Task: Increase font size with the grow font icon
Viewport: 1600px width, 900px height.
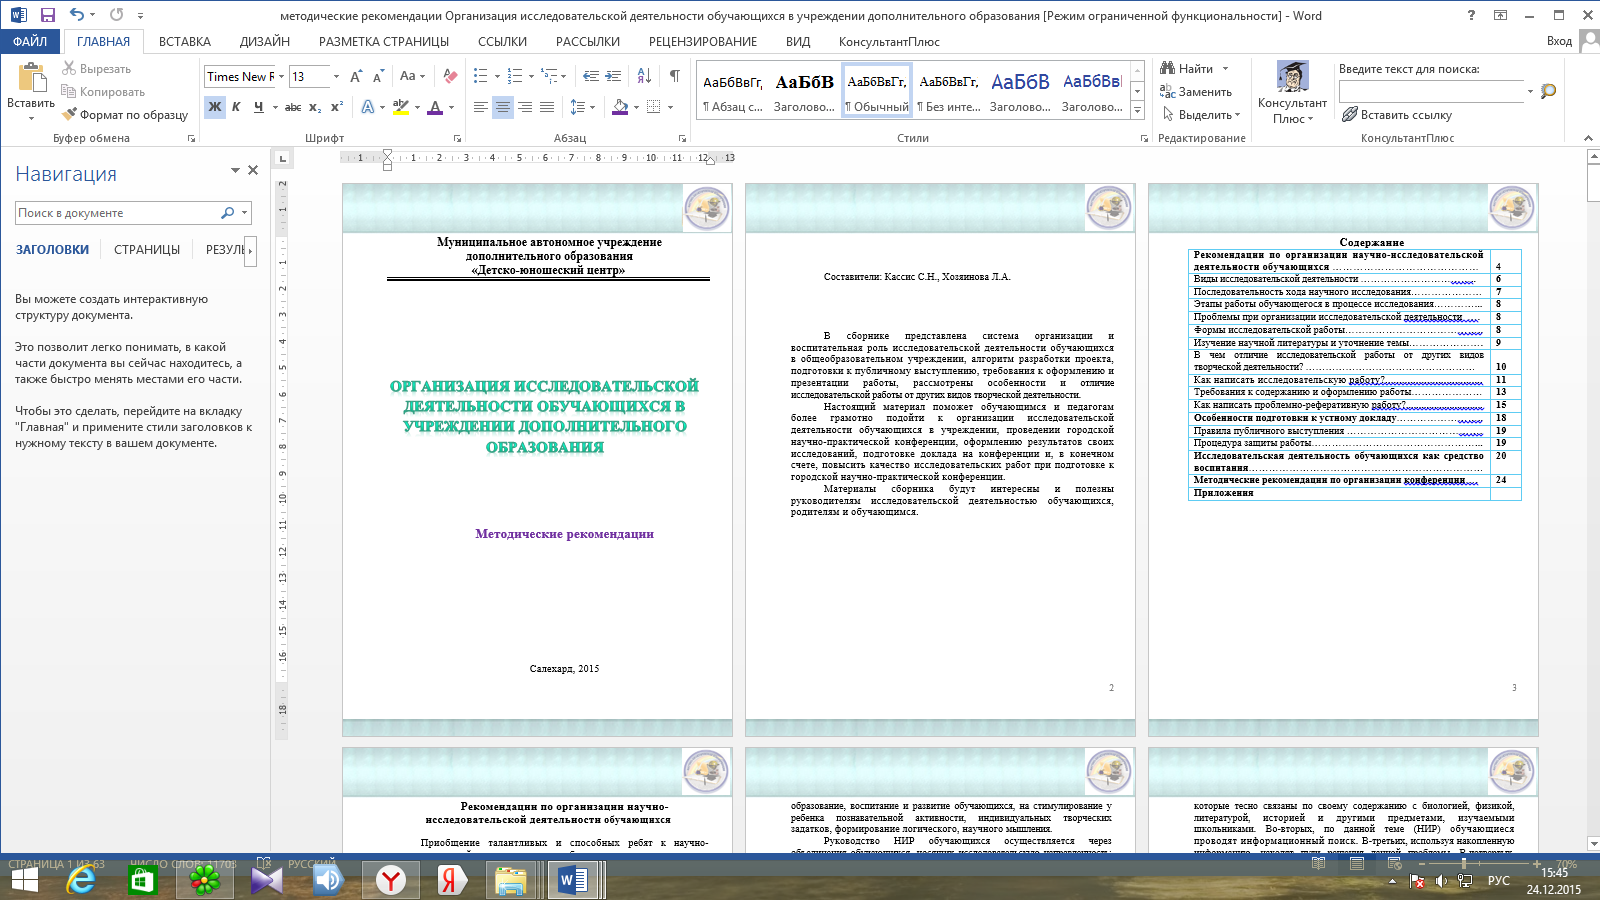Action: click(356, 77)
